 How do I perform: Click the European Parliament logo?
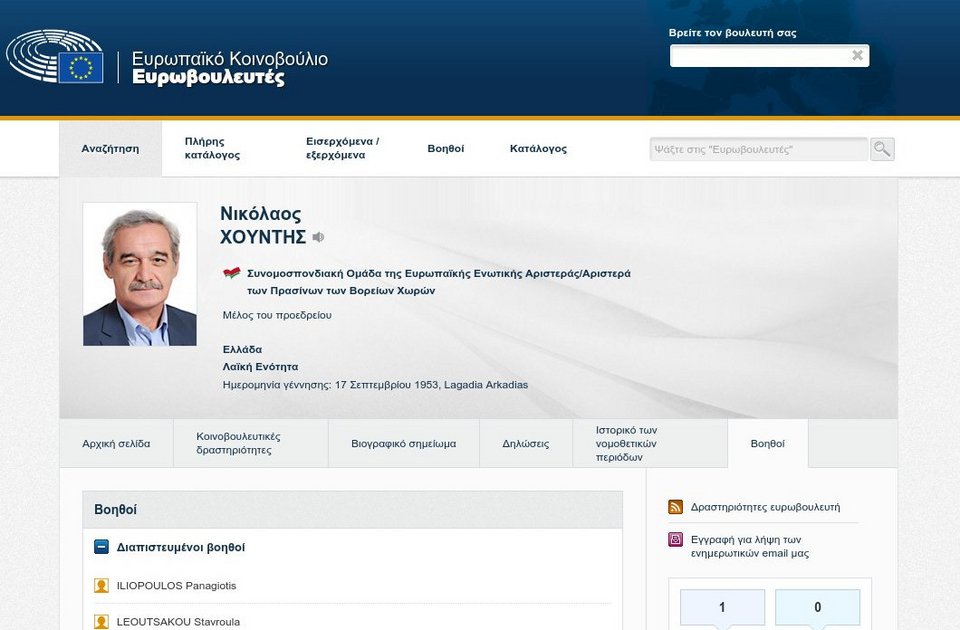tap(54, 56)
